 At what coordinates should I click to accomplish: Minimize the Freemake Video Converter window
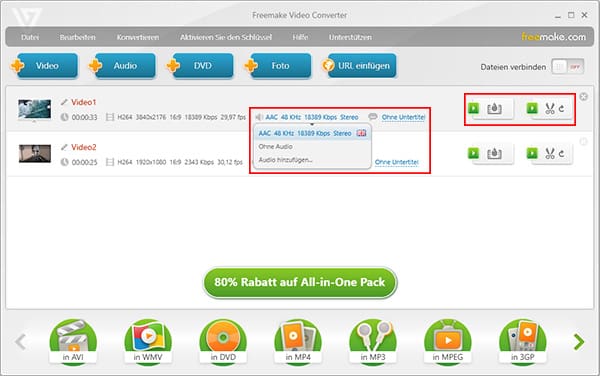coord(558,16)
